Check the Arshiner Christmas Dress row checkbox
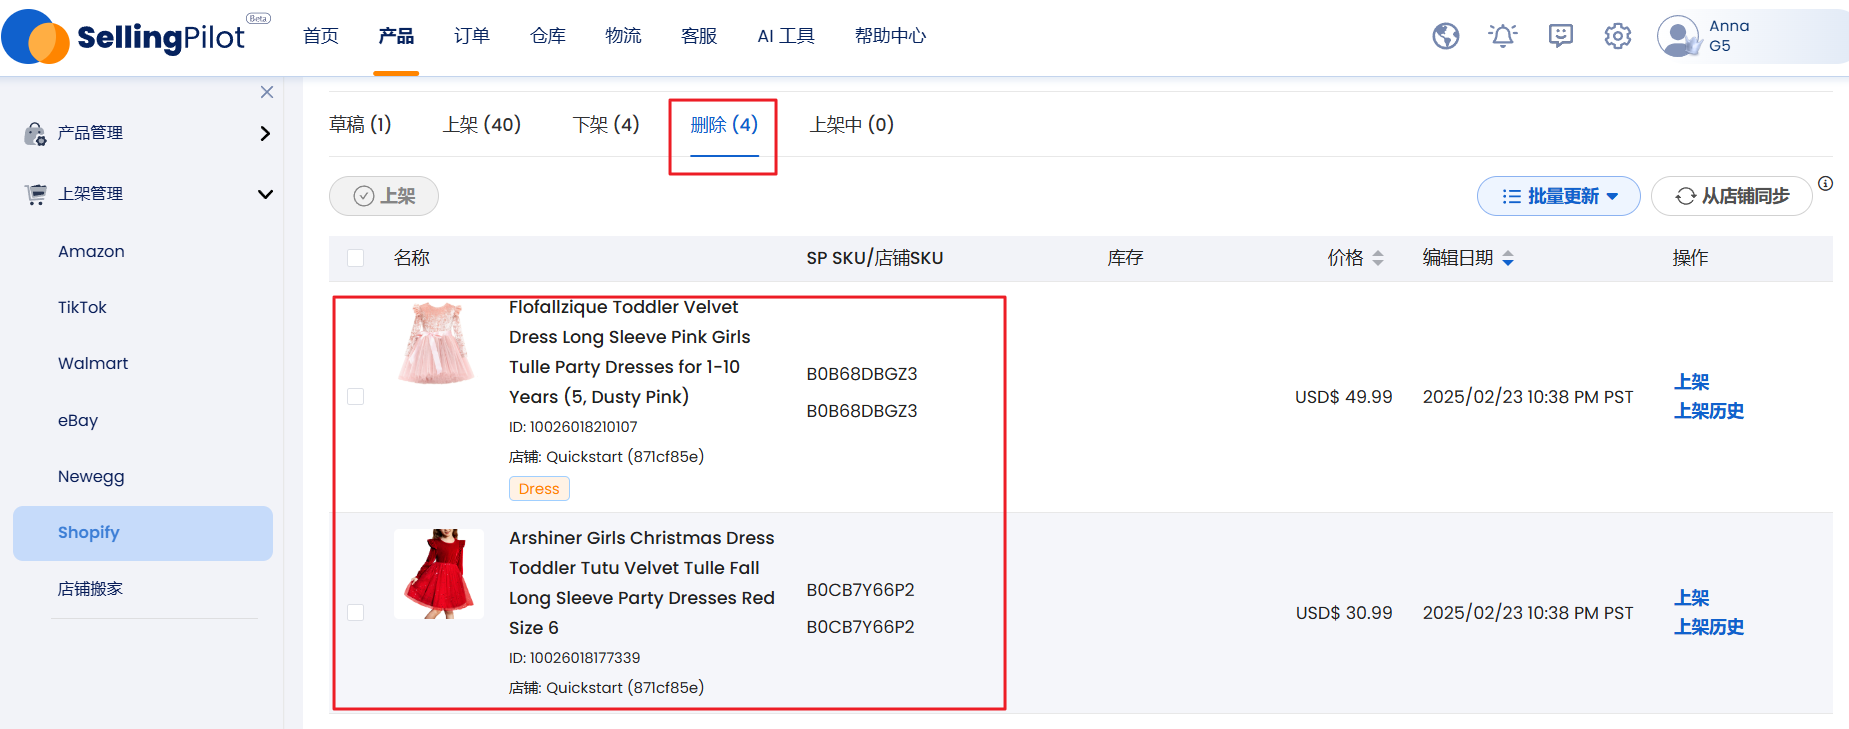Viewport: 1849px width, 729px height. point(355,612)
